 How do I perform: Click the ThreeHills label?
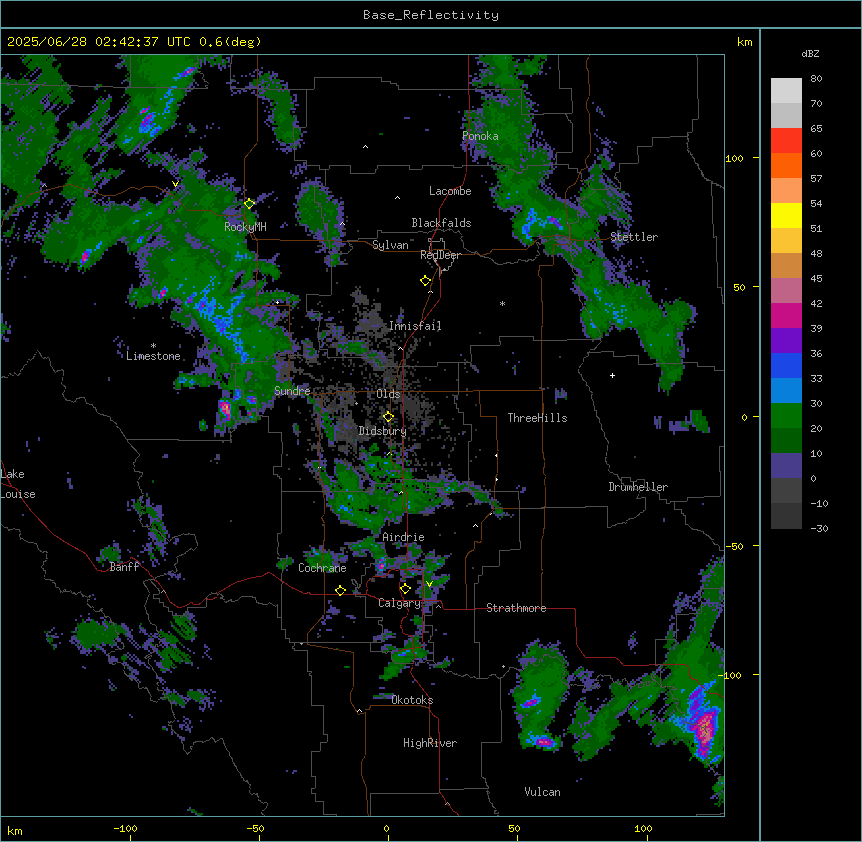pyautogui.click(x=537, y=418)
